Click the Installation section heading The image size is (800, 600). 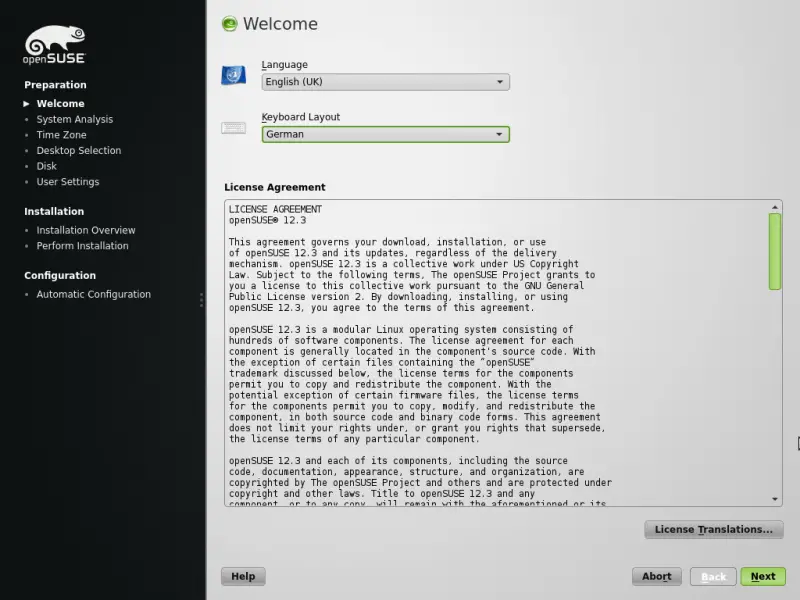tap(54, 211)
